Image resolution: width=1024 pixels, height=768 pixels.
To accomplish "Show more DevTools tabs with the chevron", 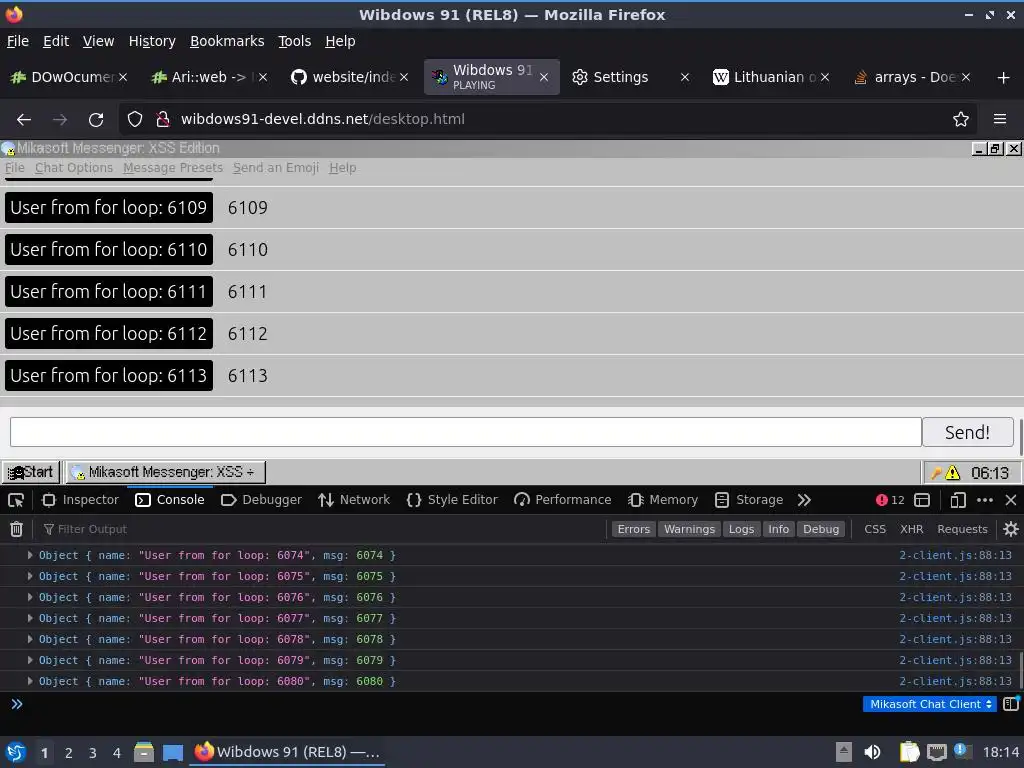I will tap(805, 500).
